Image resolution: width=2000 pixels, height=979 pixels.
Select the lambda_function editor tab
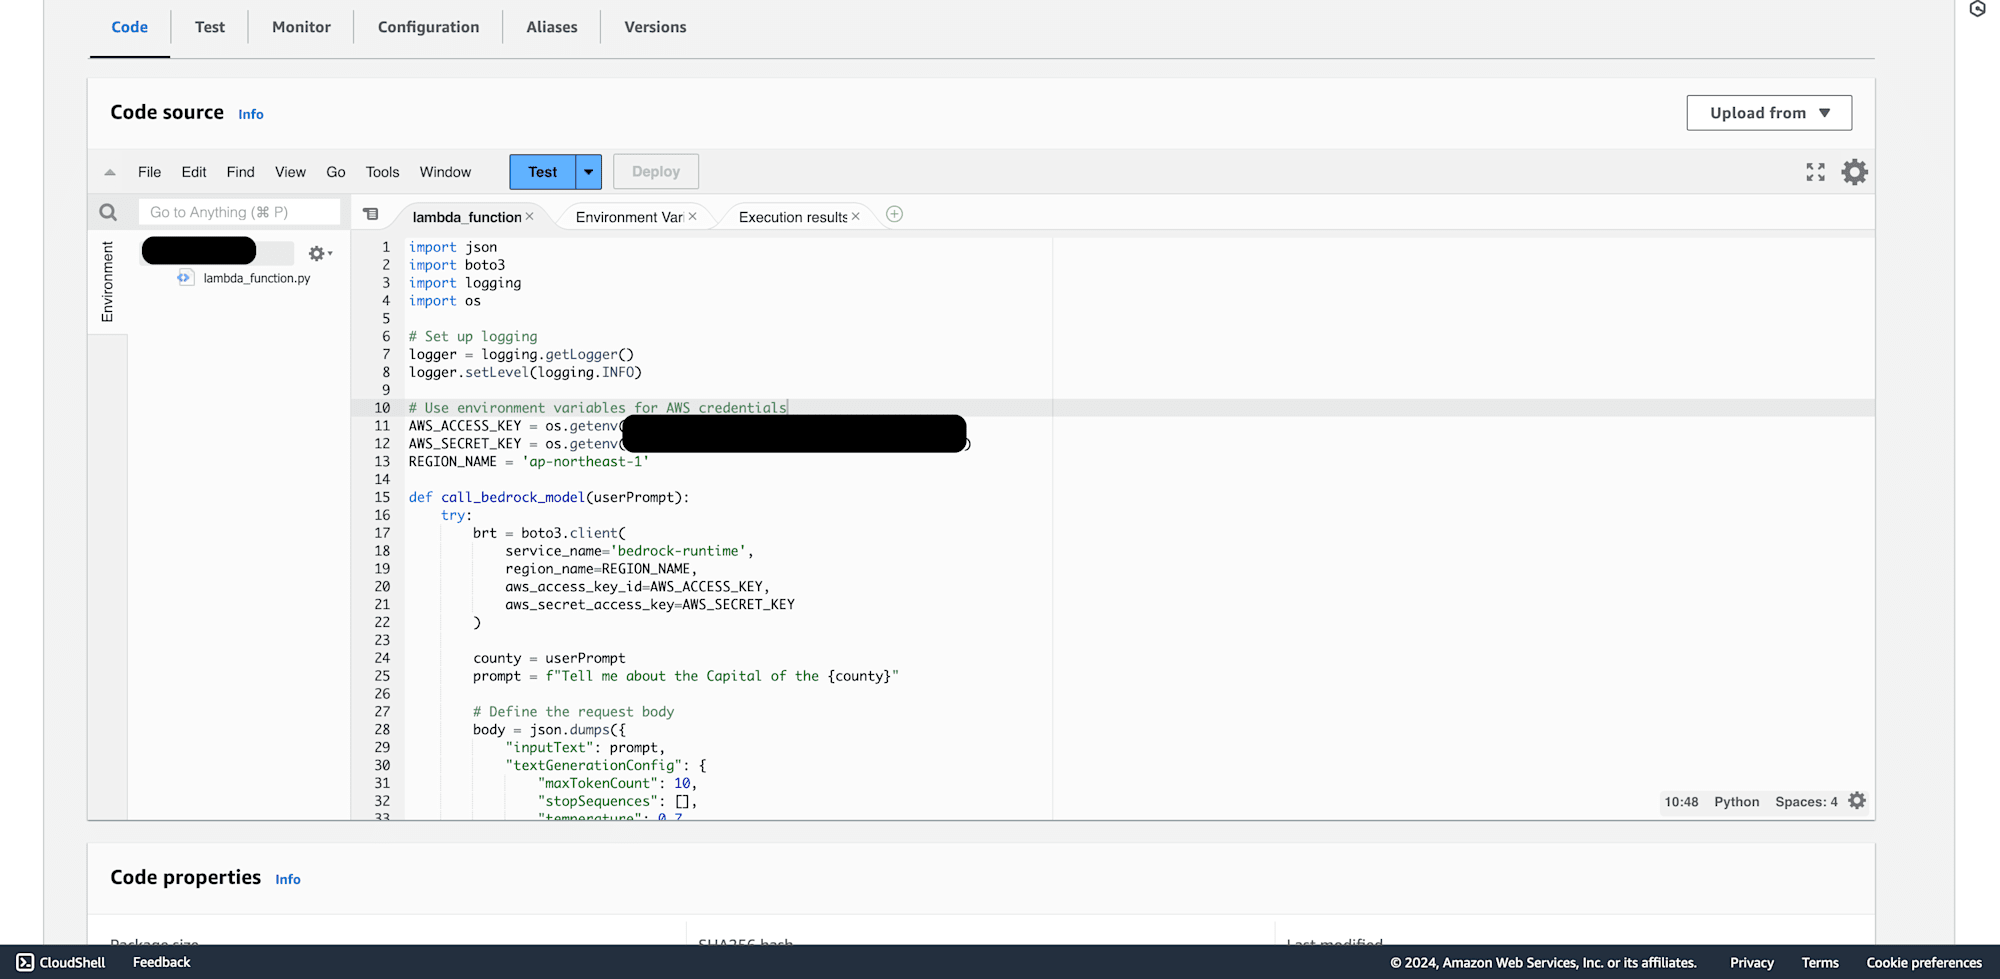pos(467,217)
